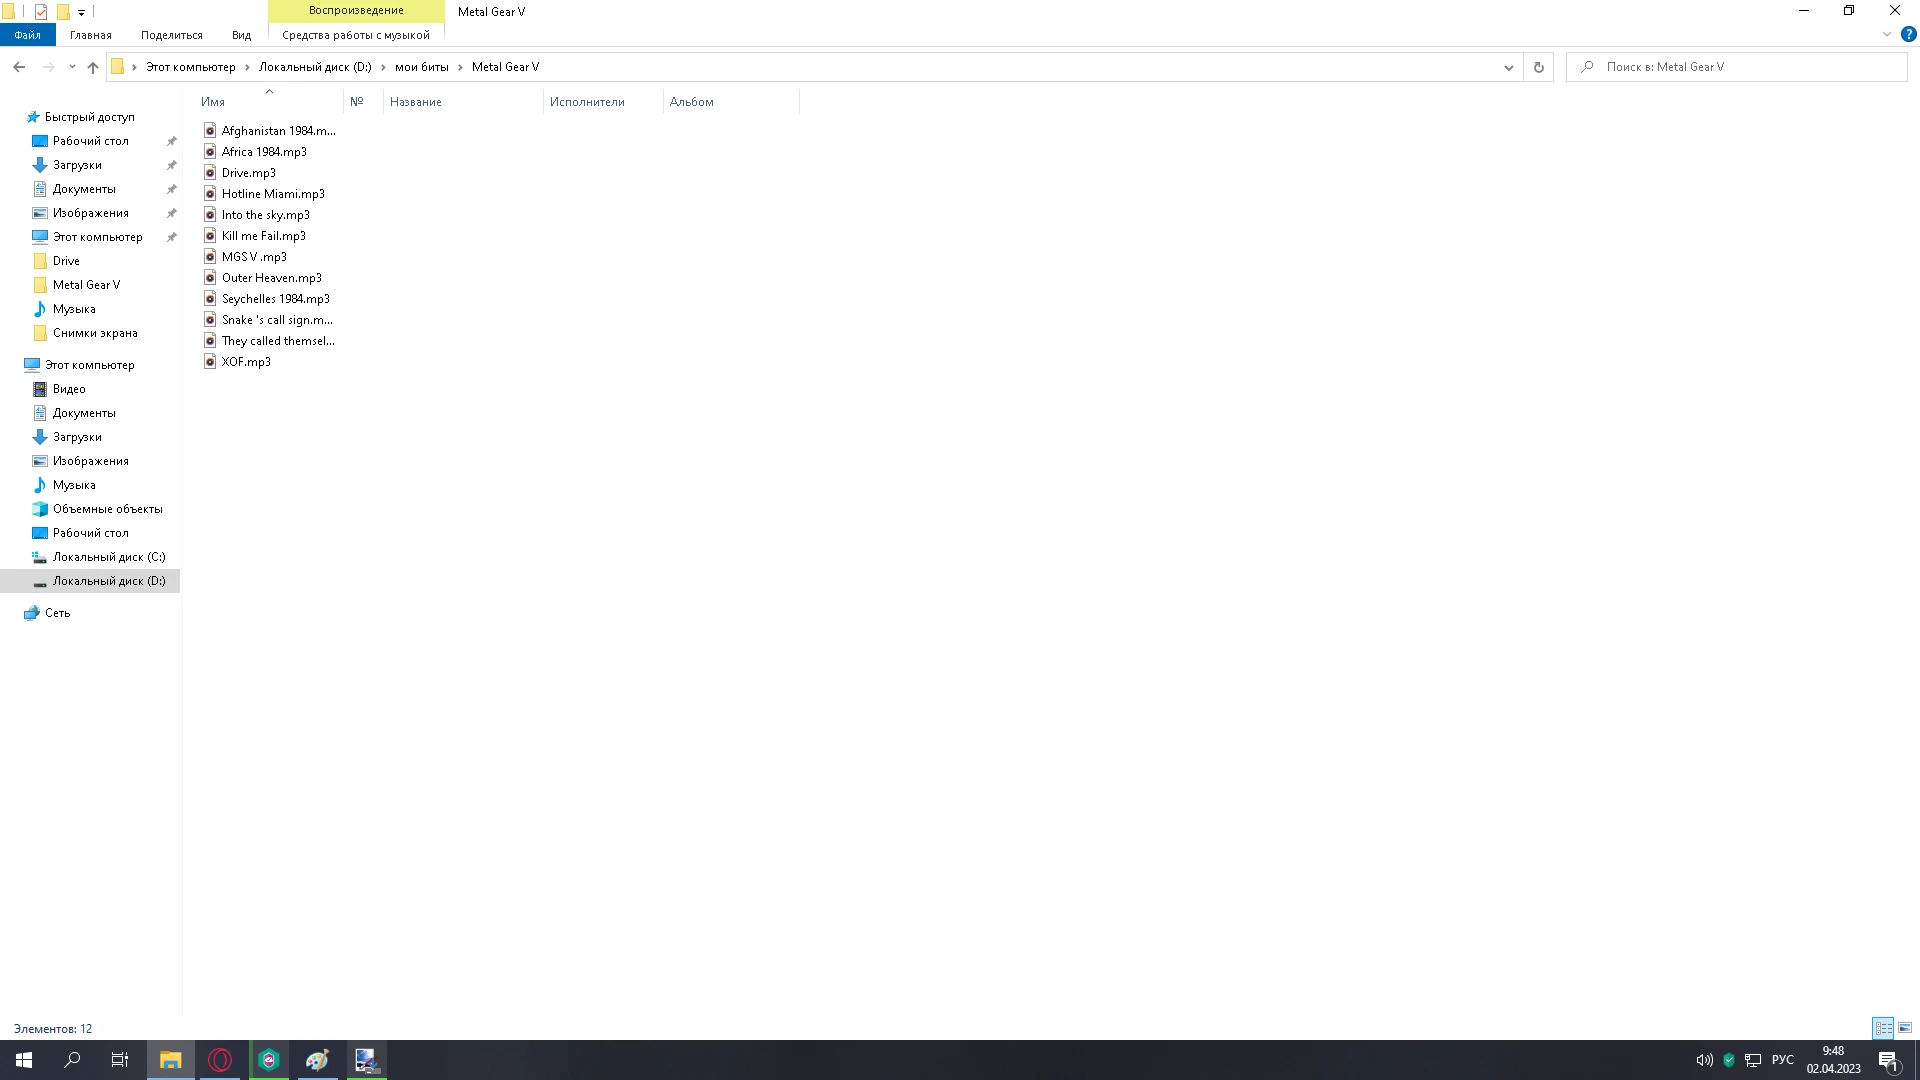This screenshot has height=1080, width=1920.
Task: Open notification center icon
Action: coord(1888,1061)
